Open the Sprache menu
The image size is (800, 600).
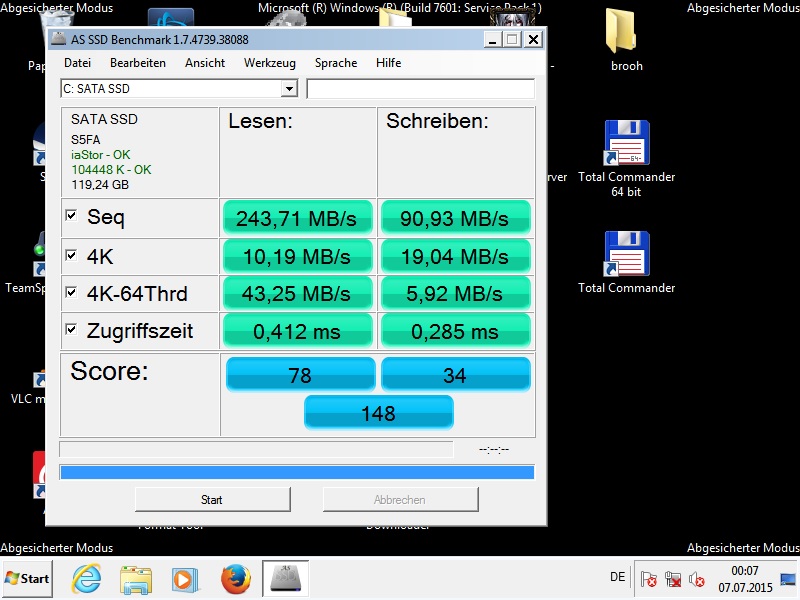(336, 63)
